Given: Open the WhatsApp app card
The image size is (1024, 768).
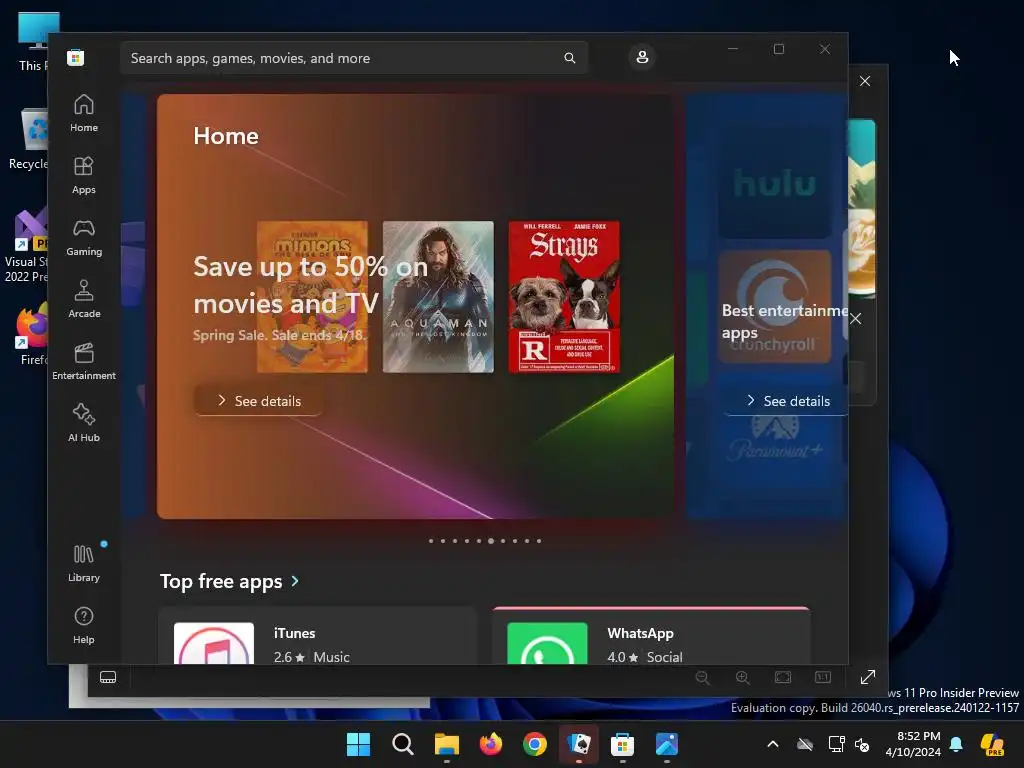Looking at the screenshot, I should [x=651, y=636].
